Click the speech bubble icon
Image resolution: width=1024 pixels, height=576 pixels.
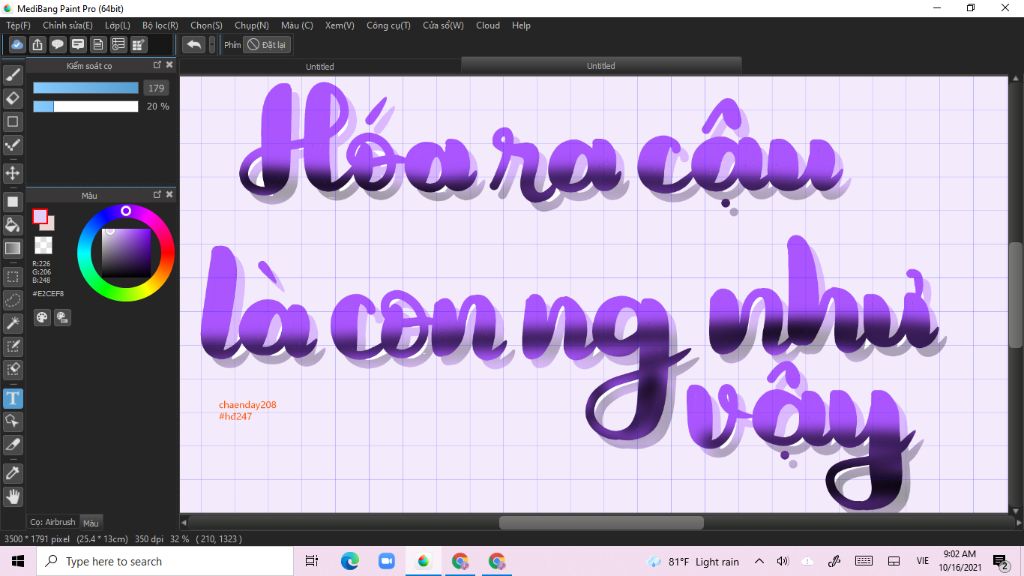57,44
